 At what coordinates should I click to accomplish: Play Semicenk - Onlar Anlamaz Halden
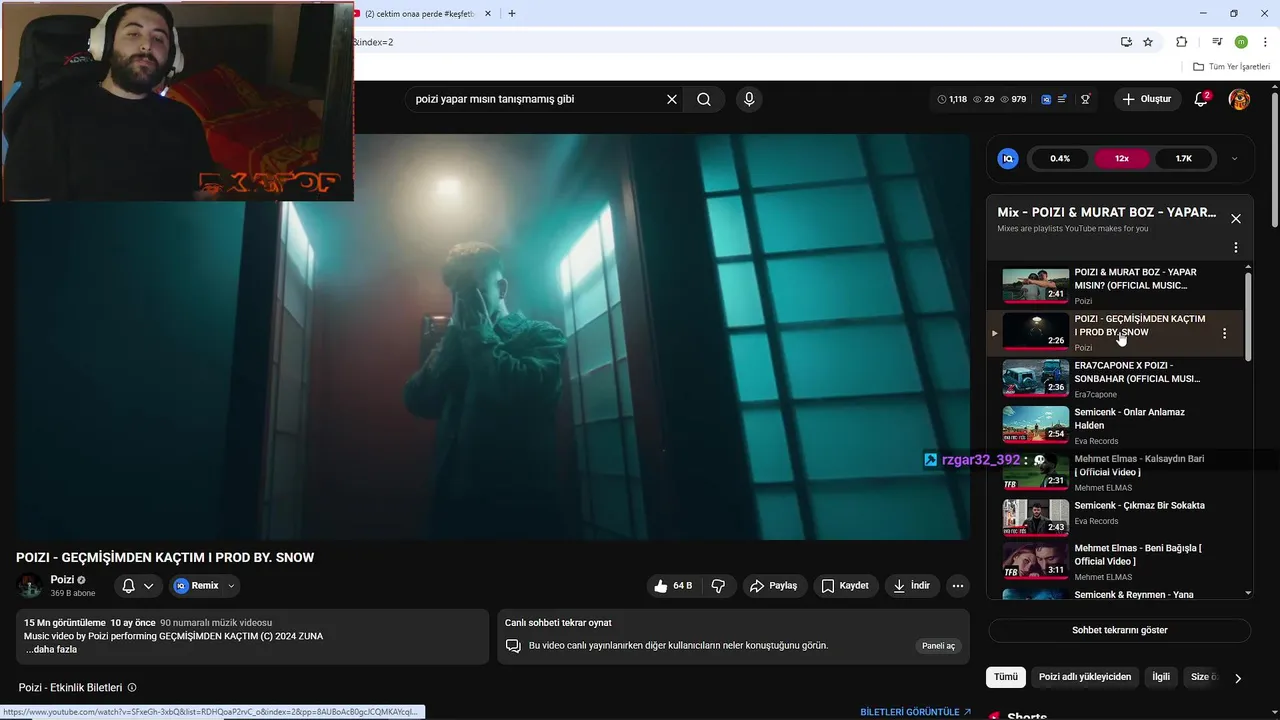(1036, 425)
